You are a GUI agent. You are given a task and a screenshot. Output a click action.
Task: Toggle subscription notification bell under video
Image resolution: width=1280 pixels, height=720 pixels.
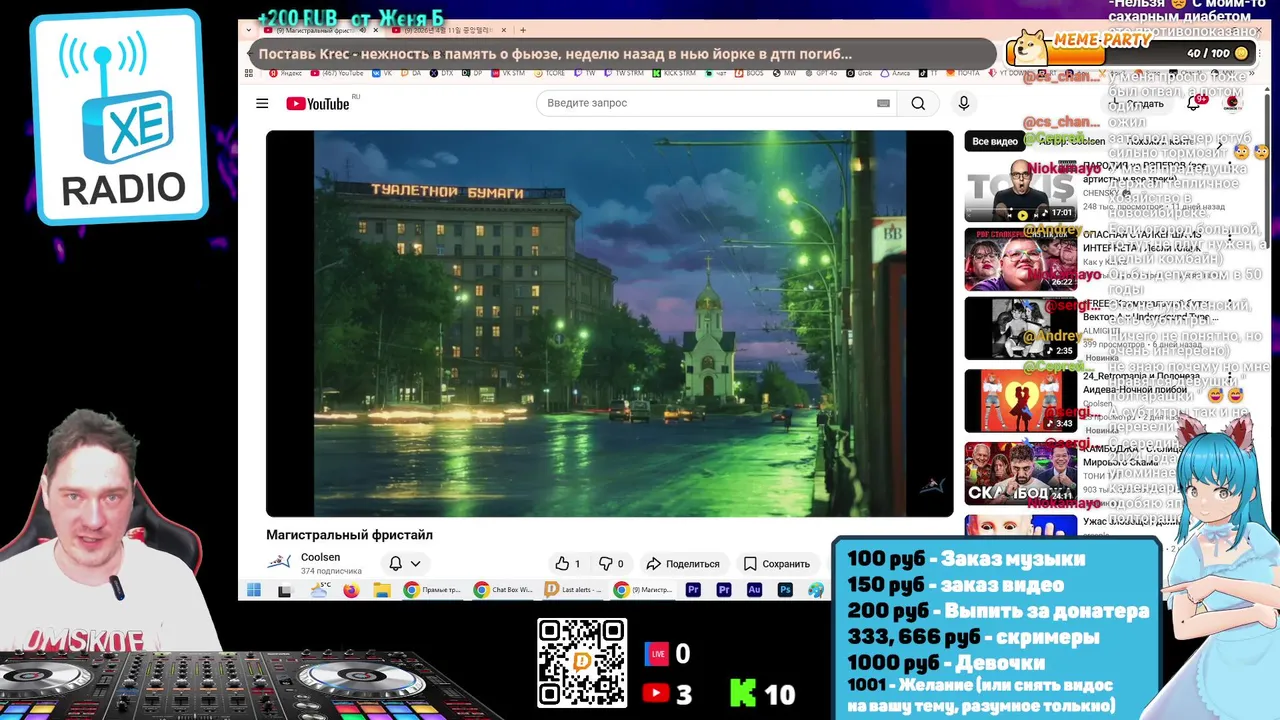[x=395, y=563]
